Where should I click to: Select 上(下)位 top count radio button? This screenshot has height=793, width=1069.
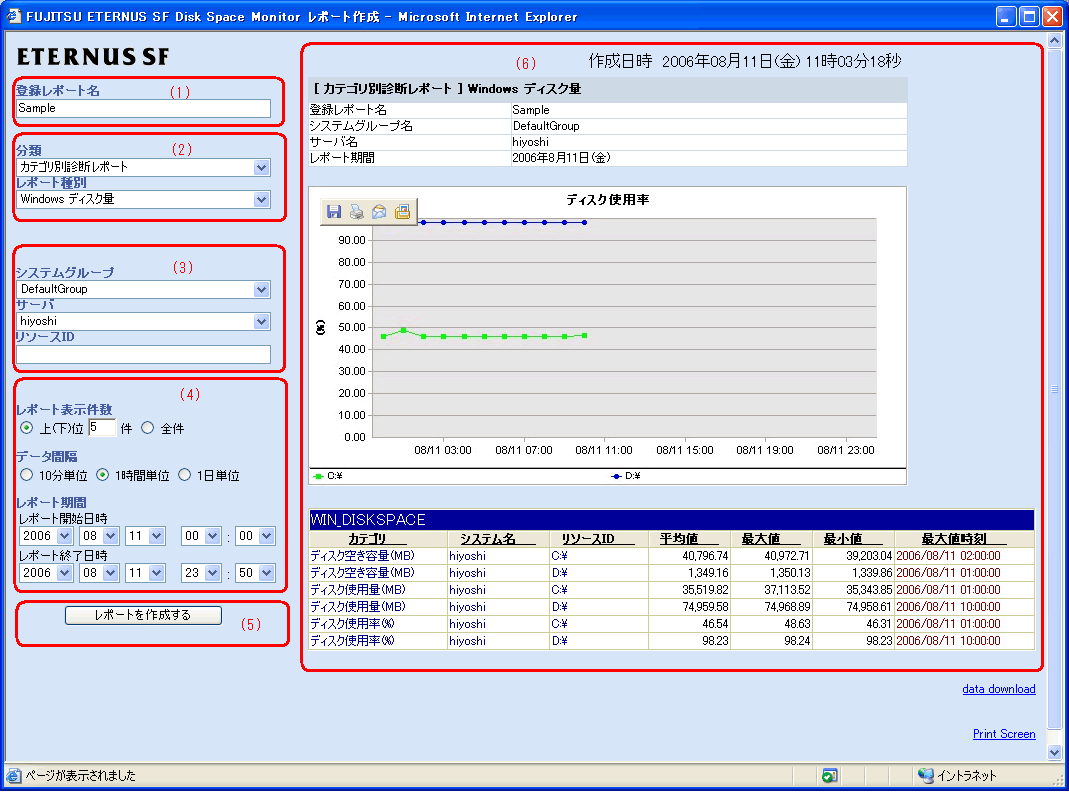[x=27, y=428]
